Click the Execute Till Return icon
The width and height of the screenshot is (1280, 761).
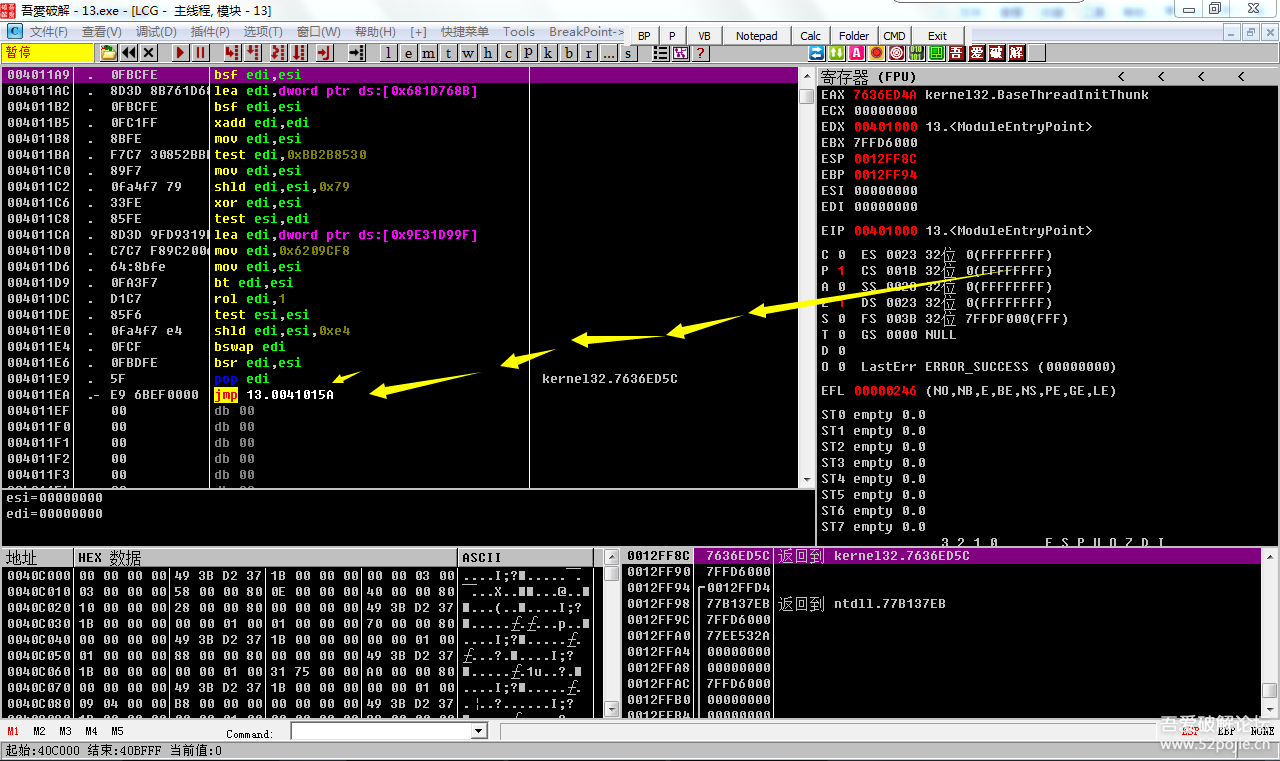[323, 53]
